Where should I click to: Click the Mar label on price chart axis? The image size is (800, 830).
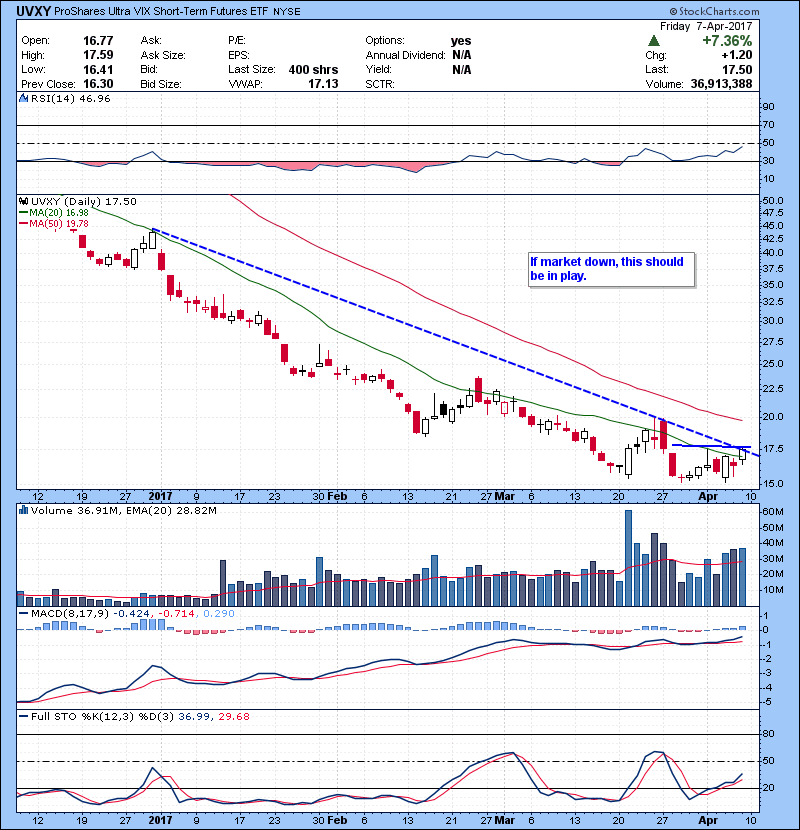[x=505, y=496]
